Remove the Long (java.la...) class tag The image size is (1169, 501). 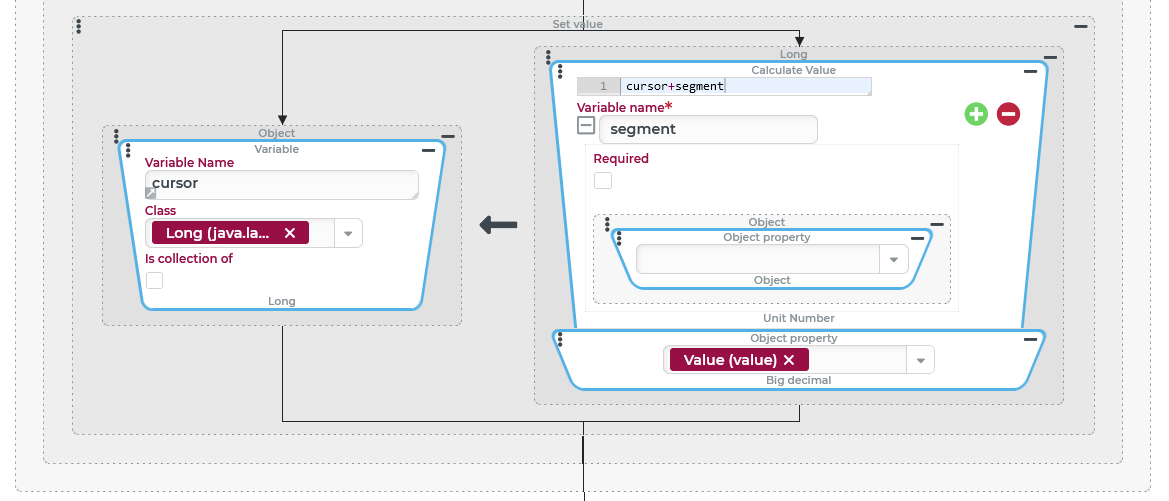(290, 233)
